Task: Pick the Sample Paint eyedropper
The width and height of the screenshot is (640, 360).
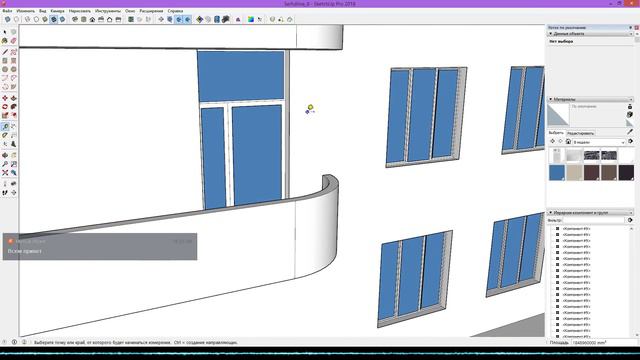Action: click(x=630, y=131)
